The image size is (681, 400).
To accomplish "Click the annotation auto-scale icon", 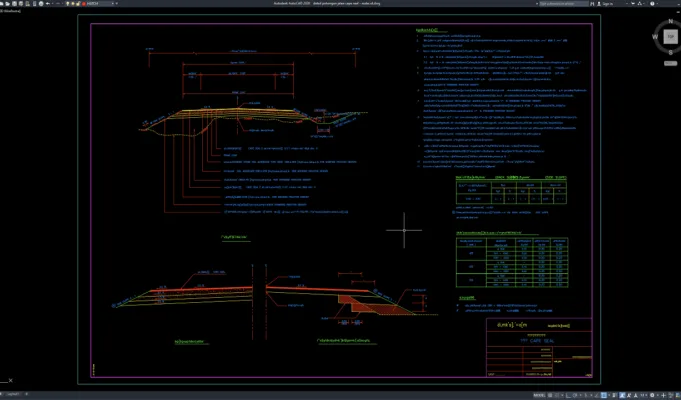I will click(x=629, y=395).
